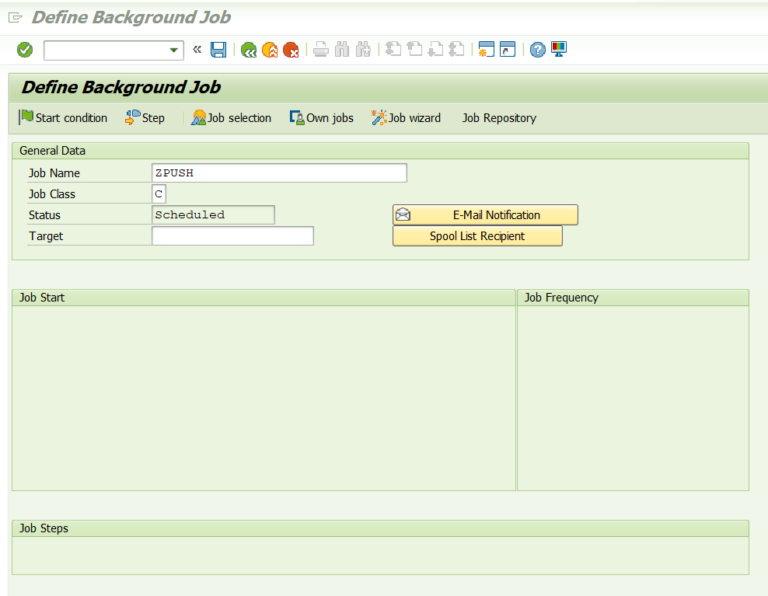This screenshot has height=596, width=768.
Task: Click the Step toolbar button
Action: point(144,118)
